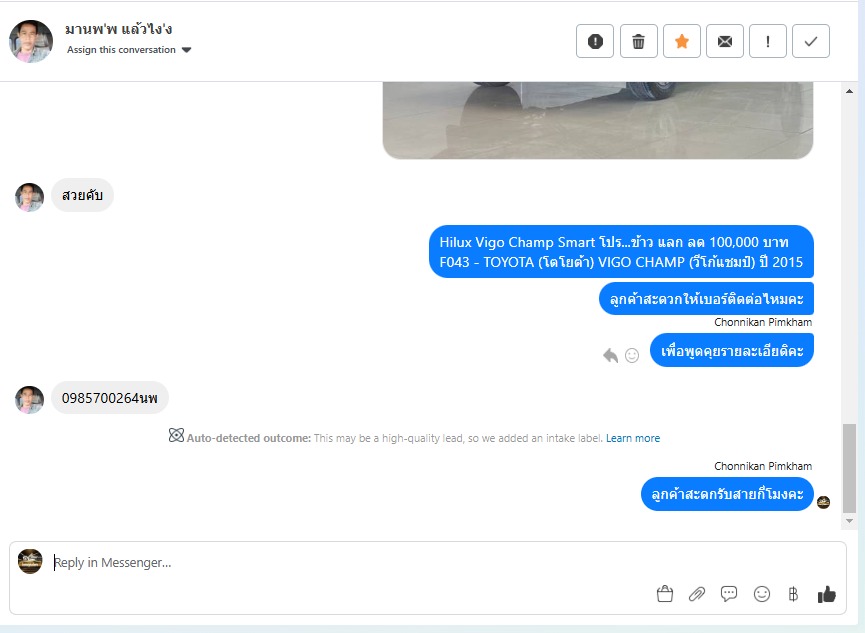This screenshot has height=633, width=865.
Task: Open Learn more link about auto-detected outcome
Action: (x=633, y=438)
